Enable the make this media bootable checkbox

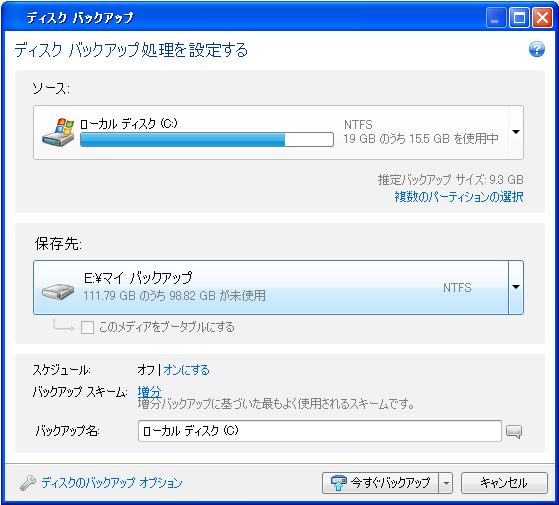[87, 327]
